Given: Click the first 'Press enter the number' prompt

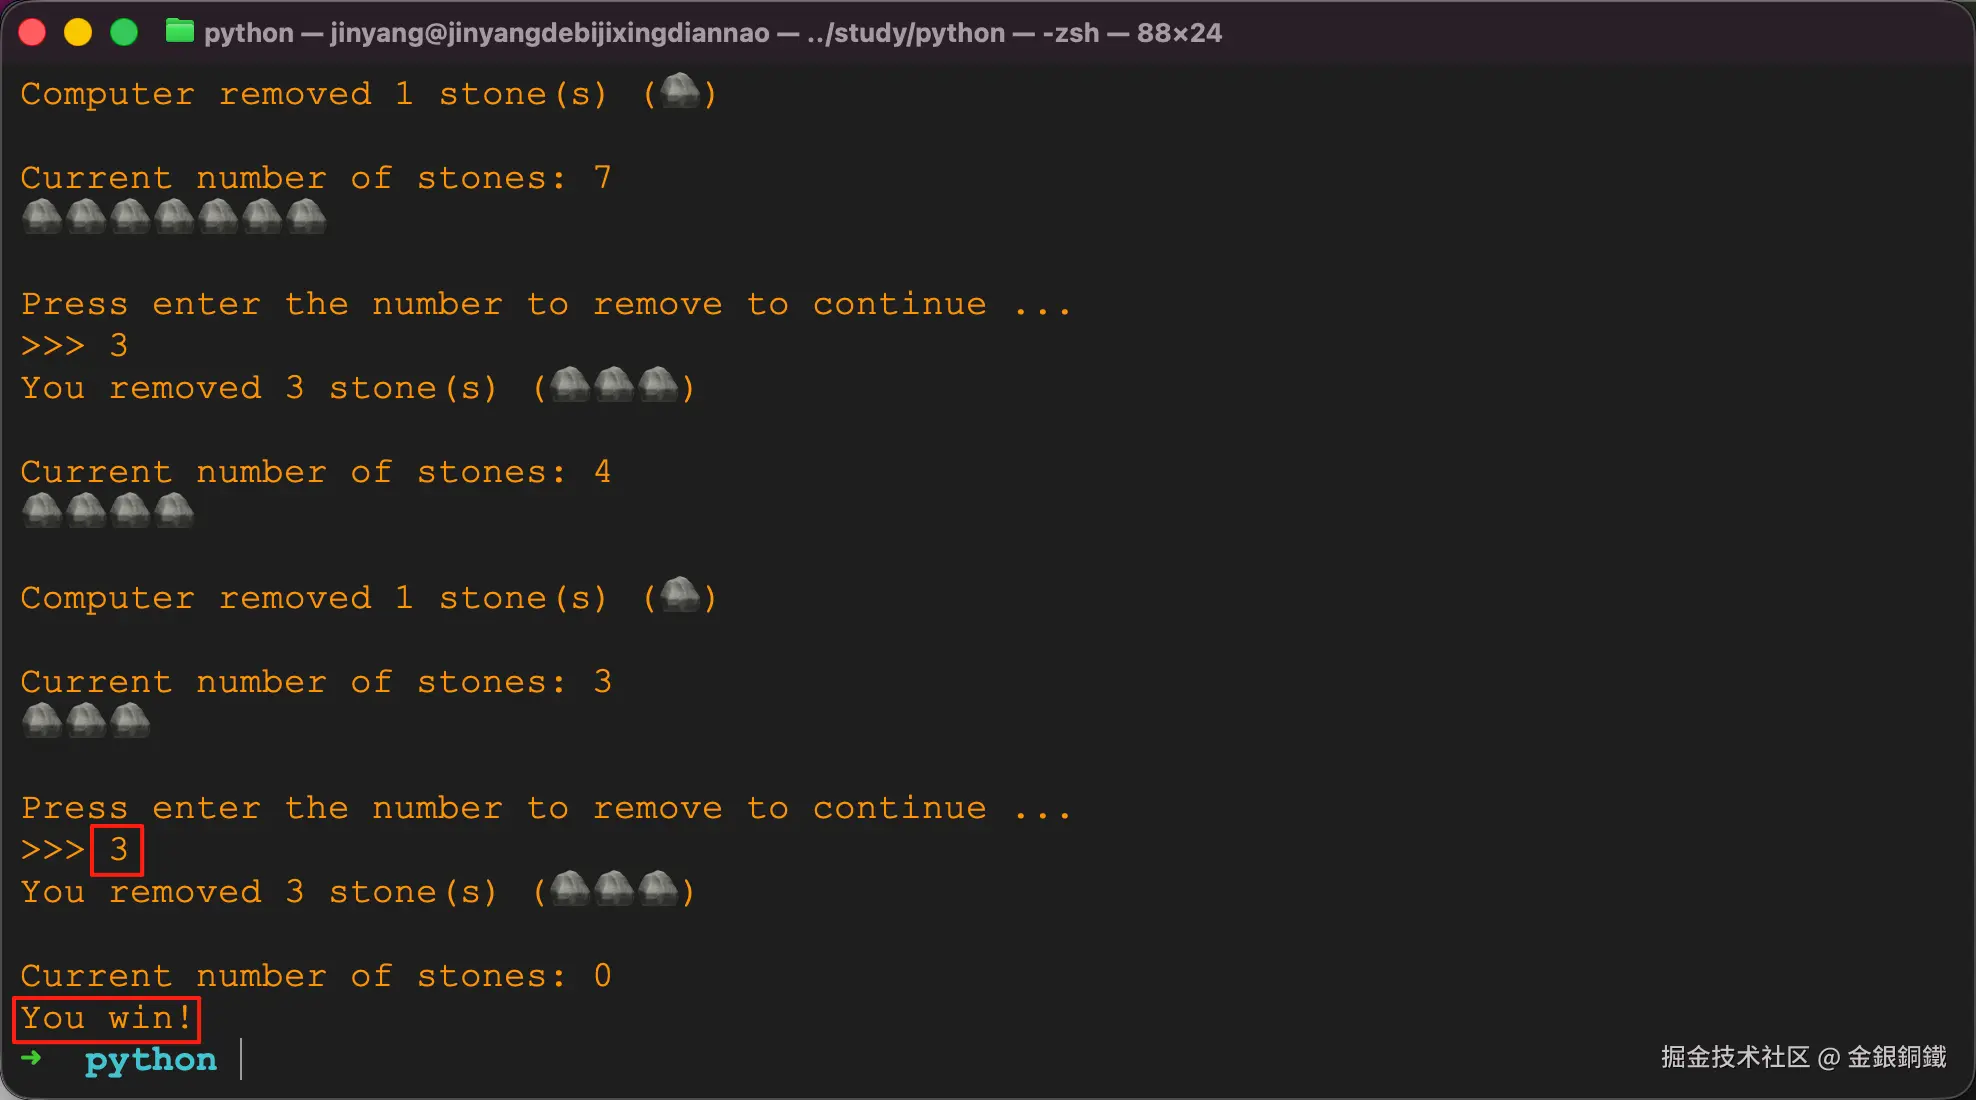Looking at the screenshot, I should [546, 304].
